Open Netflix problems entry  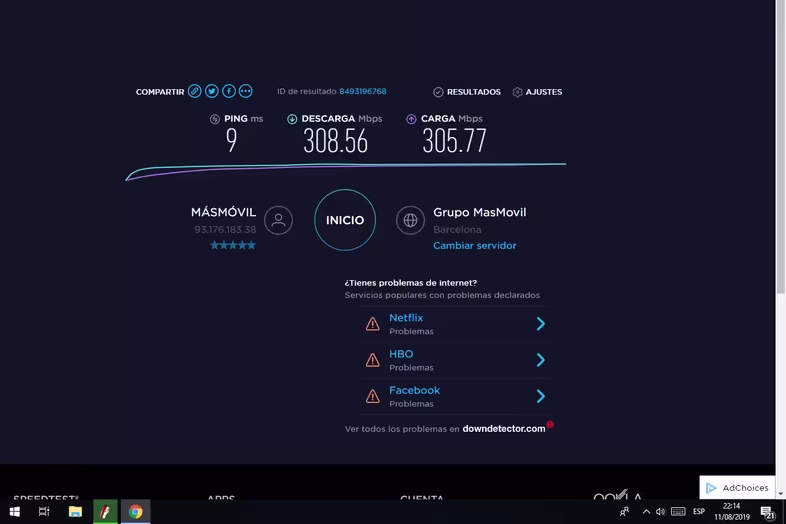456,324
